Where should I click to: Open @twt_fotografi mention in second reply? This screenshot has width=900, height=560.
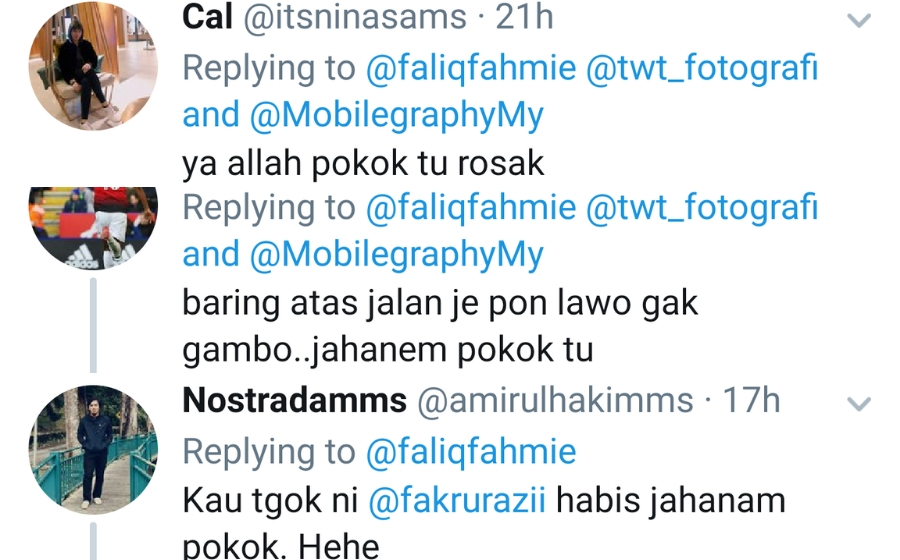(x=702, y=208)
